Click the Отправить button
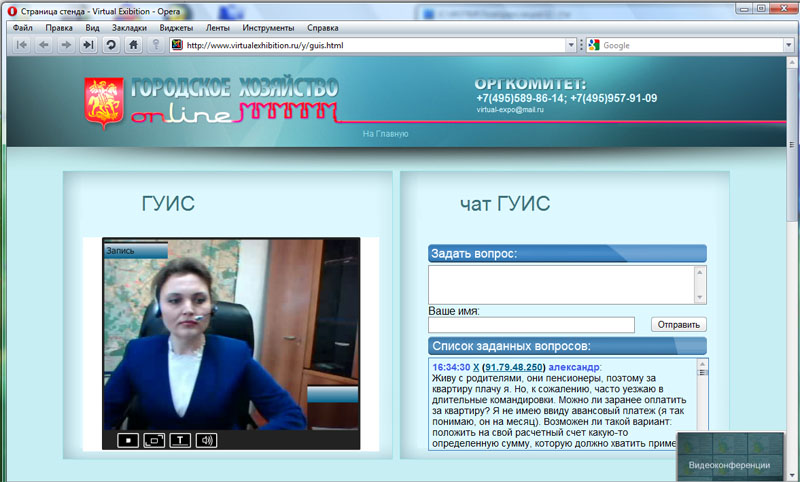This screenshot has width=800, height=482. pos(679,324)
